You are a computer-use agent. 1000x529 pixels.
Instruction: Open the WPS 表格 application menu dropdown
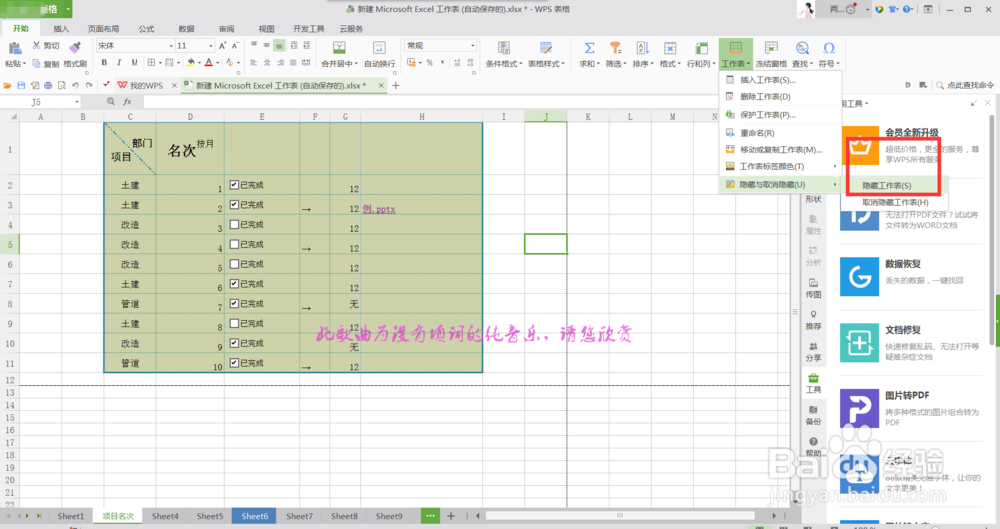pyautogui.click(x=68, y=9)
